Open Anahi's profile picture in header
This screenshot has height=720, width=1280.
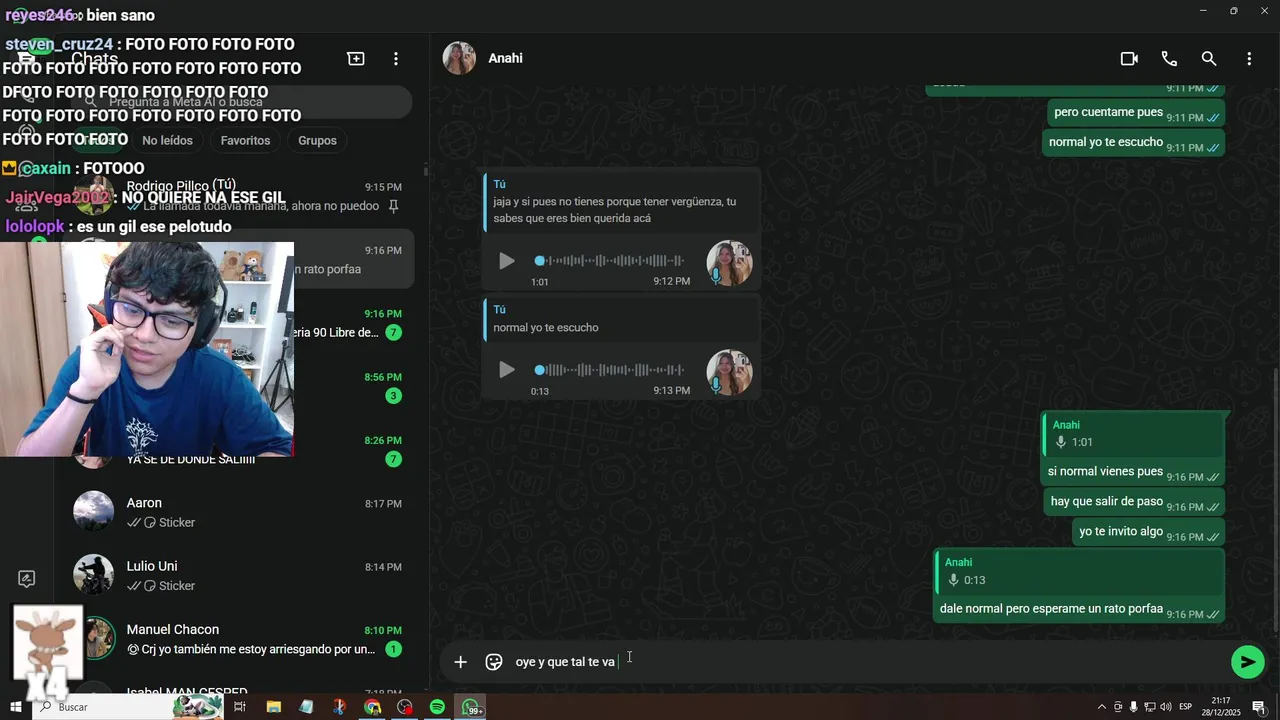point(460,58)
